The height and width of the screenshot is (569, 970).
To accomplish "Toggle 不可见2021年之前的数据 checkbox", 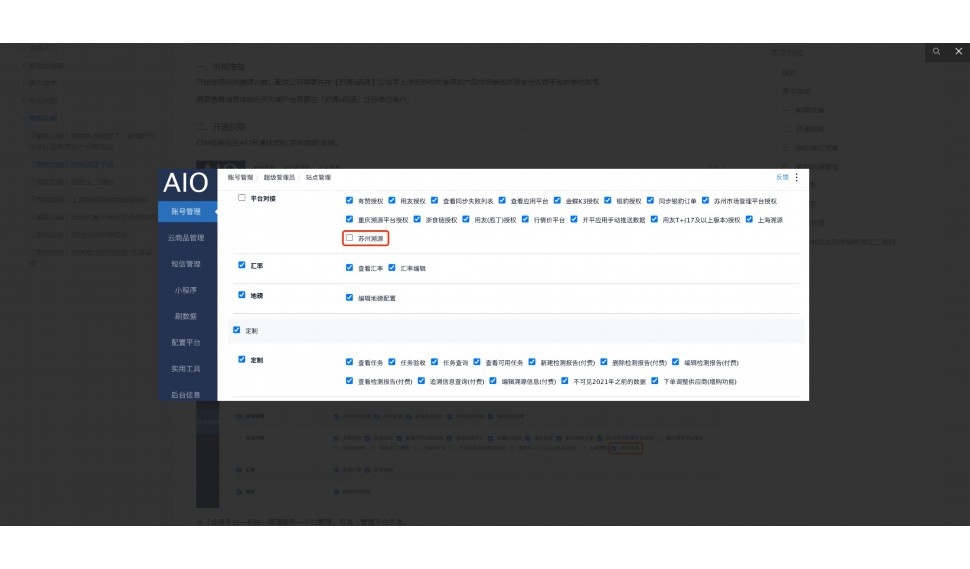I will [565, 381].
